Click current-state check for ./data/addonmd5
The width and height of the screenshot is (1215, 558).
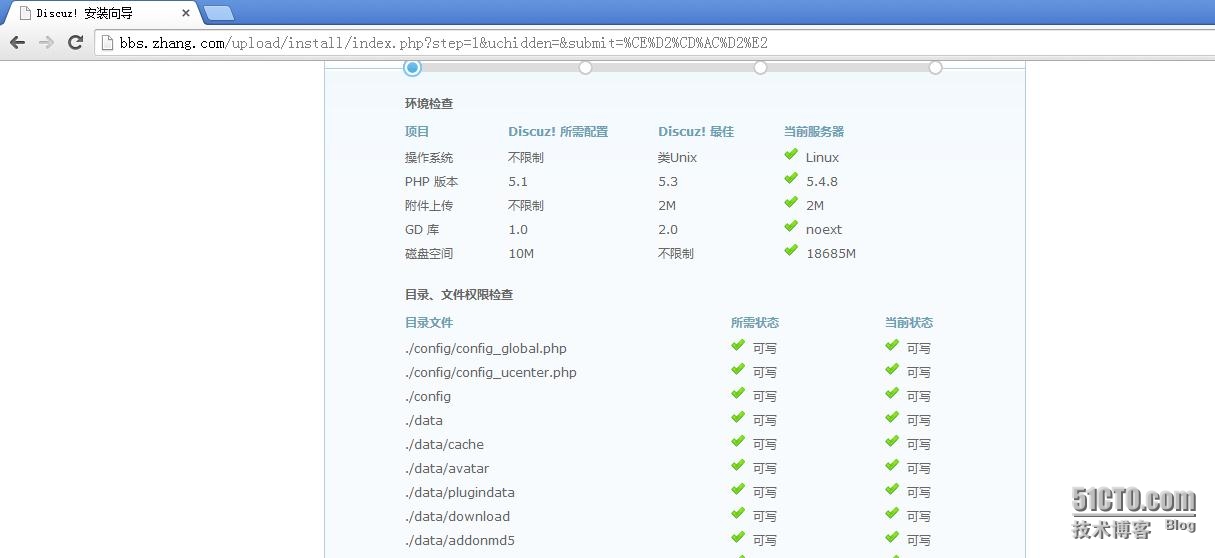(892, 538)
